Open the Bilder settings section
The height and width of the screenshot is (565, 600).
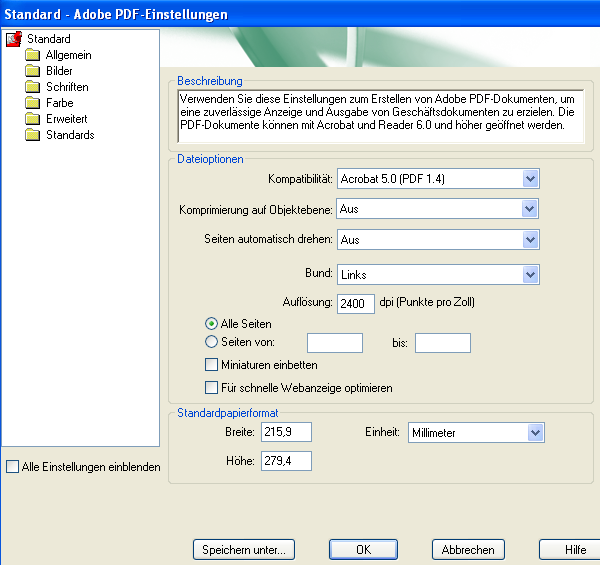(x=59, y=71)
